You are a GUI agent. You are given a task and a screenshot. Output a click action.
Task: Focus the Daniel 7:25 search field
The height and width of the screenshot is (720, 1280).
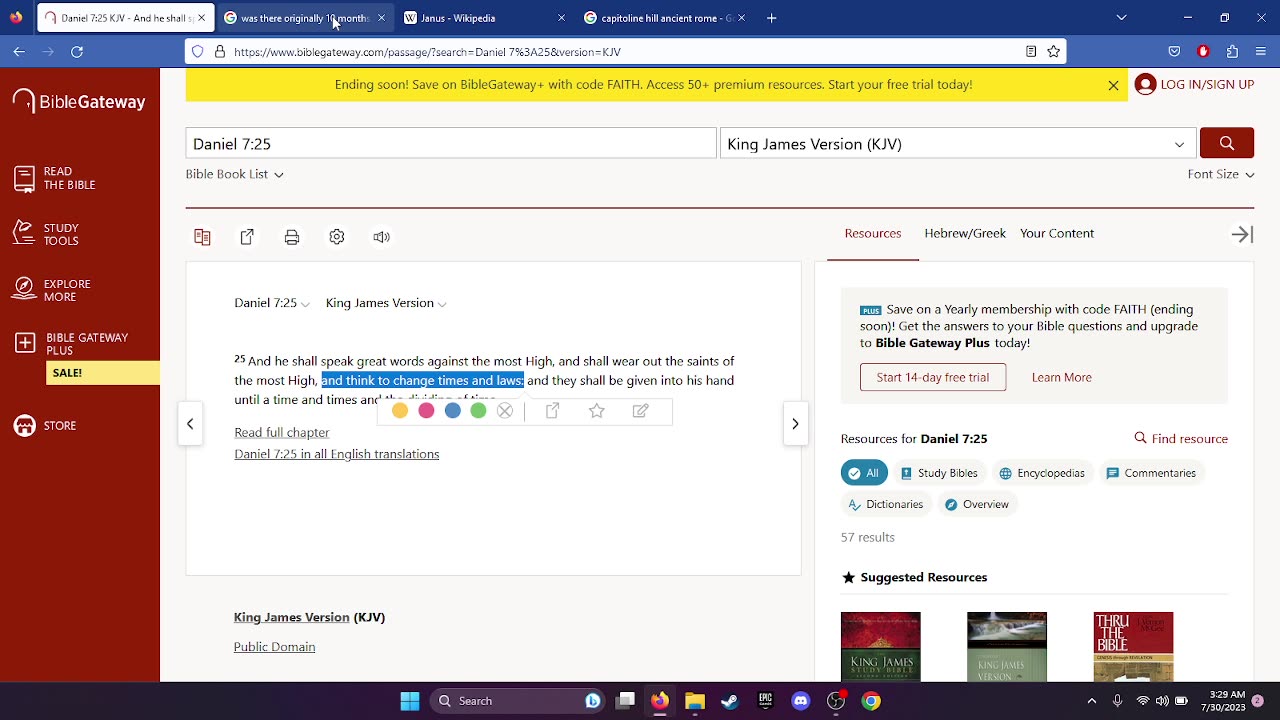(x=451, y=144)
